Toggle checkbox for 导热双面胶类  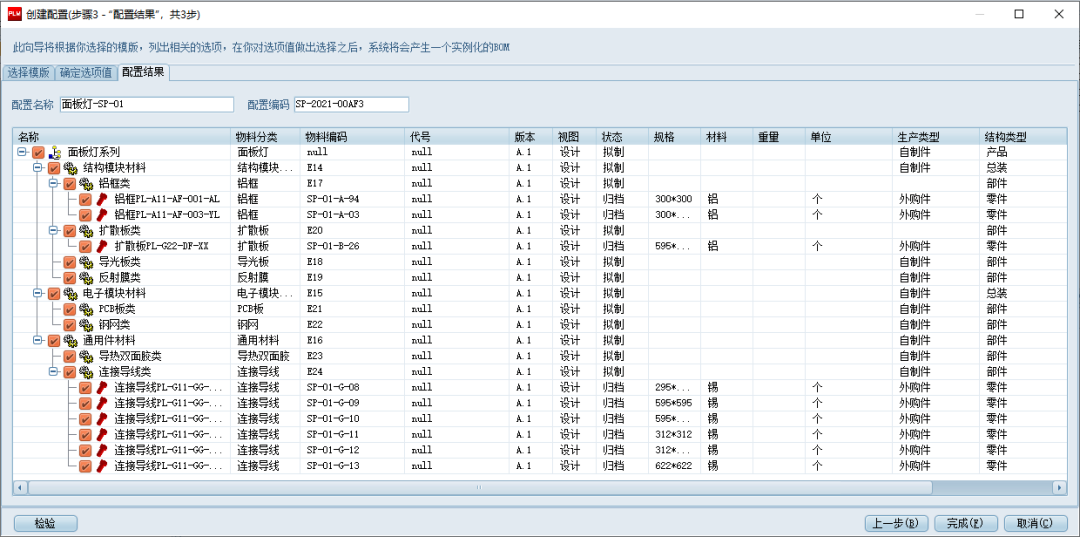pyautogui.click(x=70, y=357)
